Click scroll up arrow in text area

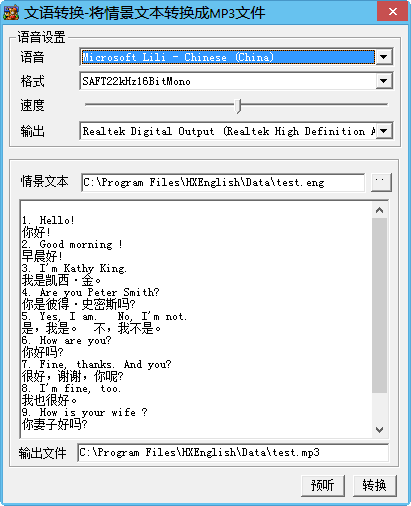(379, 210)
